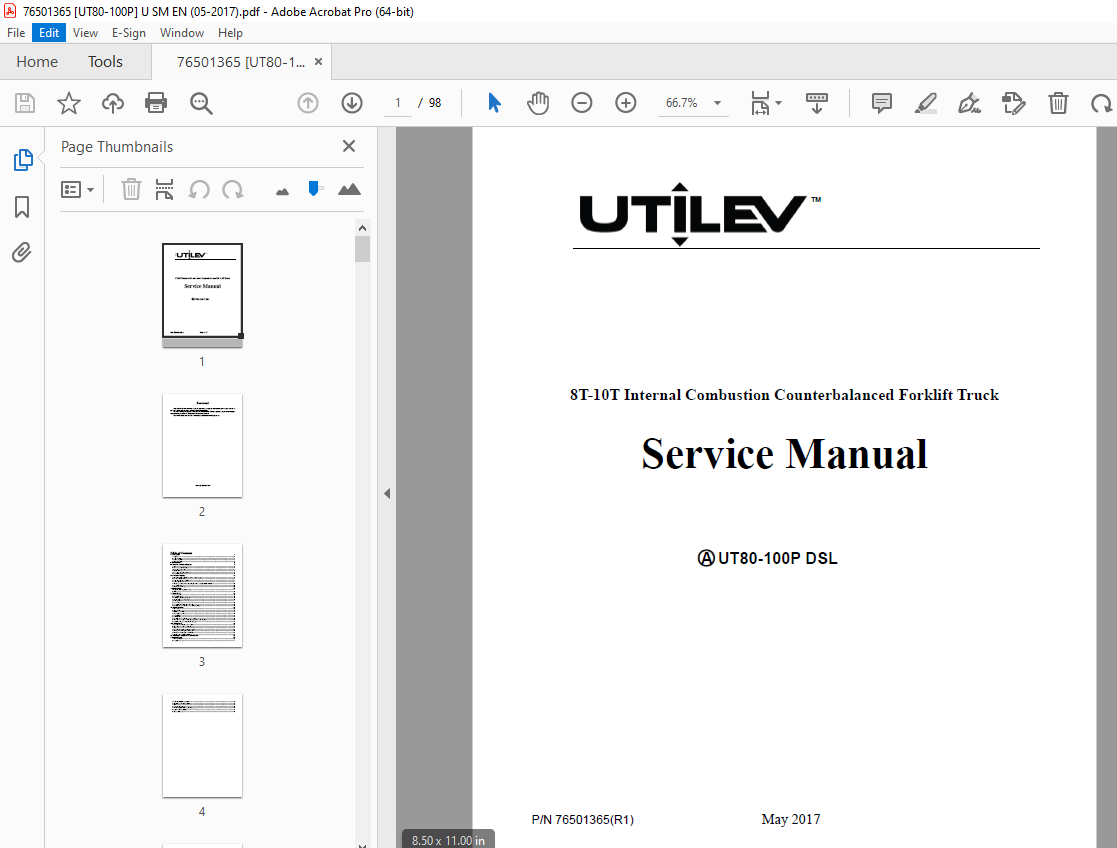Print the document with printer icon
The height and width of the screenshot is (848, 1117).
[156, 103]
